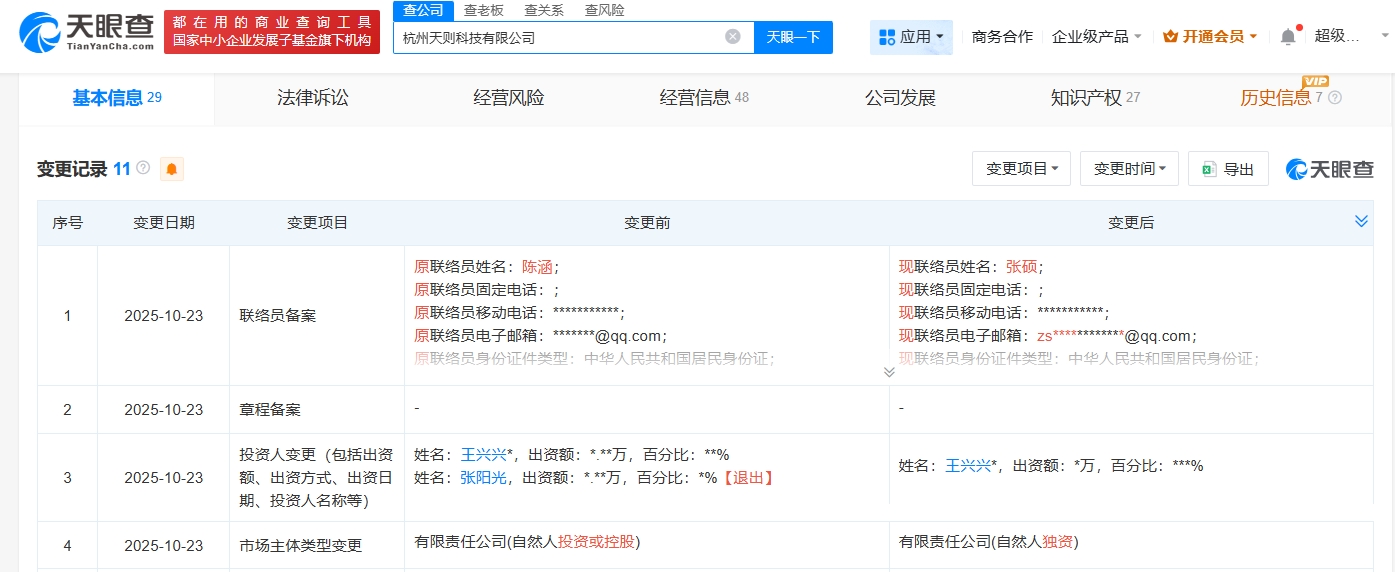Open the 应用 apps dropdown
This screenshot has width=1395, height=572.
coord(911,37)
